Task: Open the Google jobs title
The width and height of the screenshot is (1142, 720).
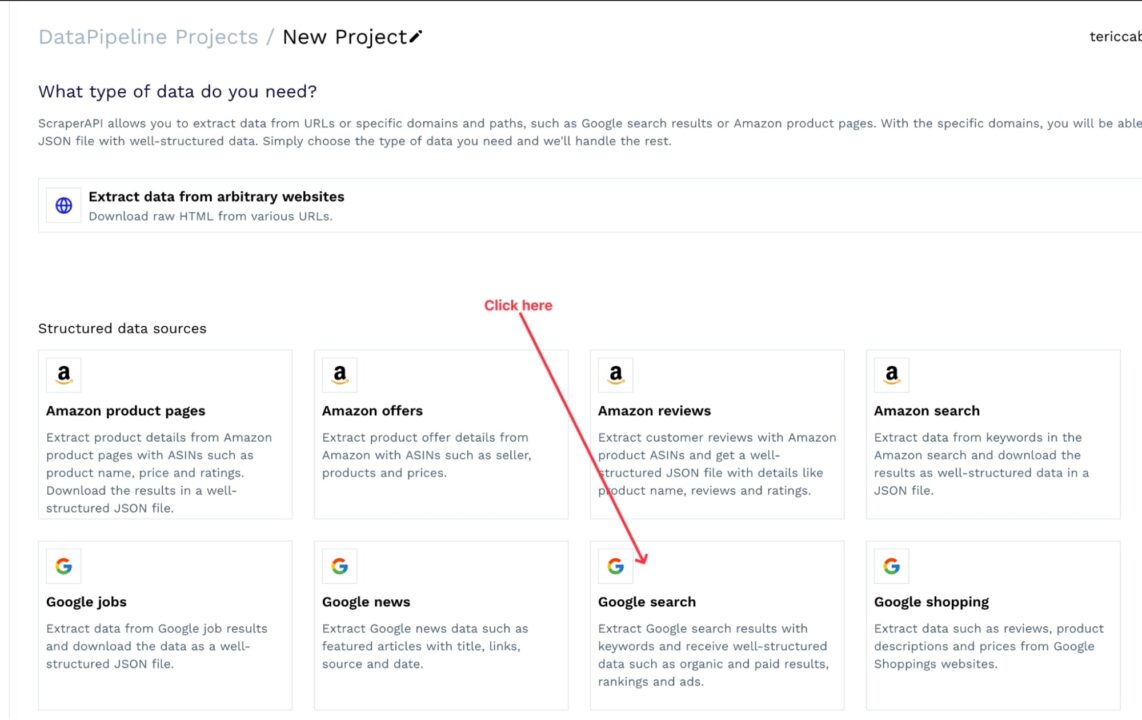Action: tap(86, 602)
